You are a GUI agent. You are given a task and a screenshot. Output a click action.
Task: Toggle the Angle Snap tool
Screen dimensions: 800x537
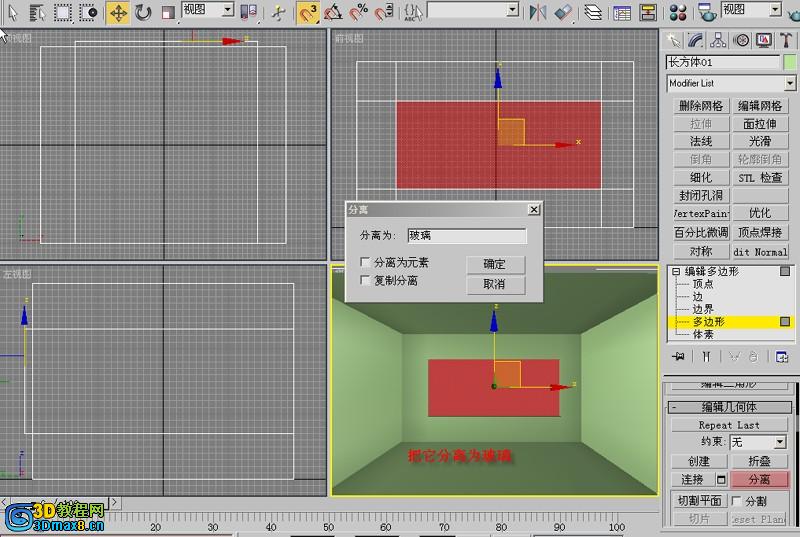pyautogui.click(x=333, y=12)
